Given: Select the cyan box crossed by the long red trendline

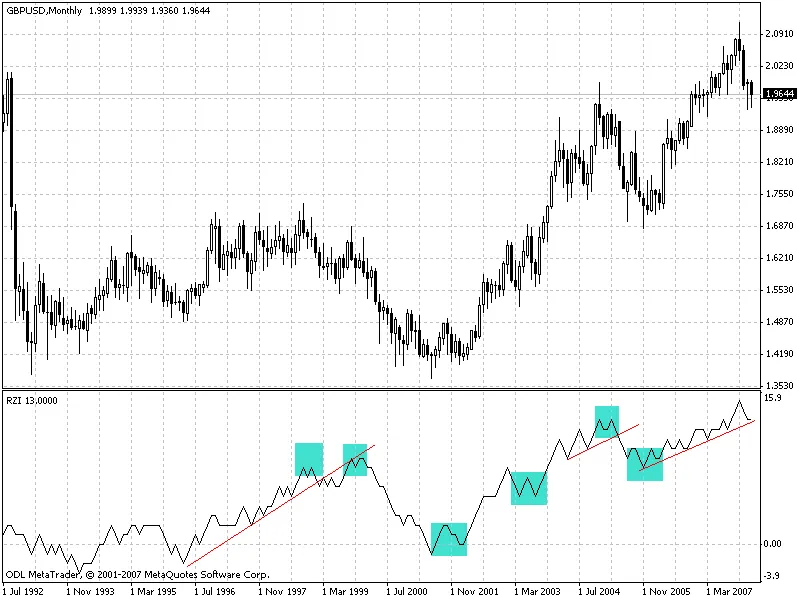Looking at the screenshot, I should pyautogui.click(x=355, y=459).
